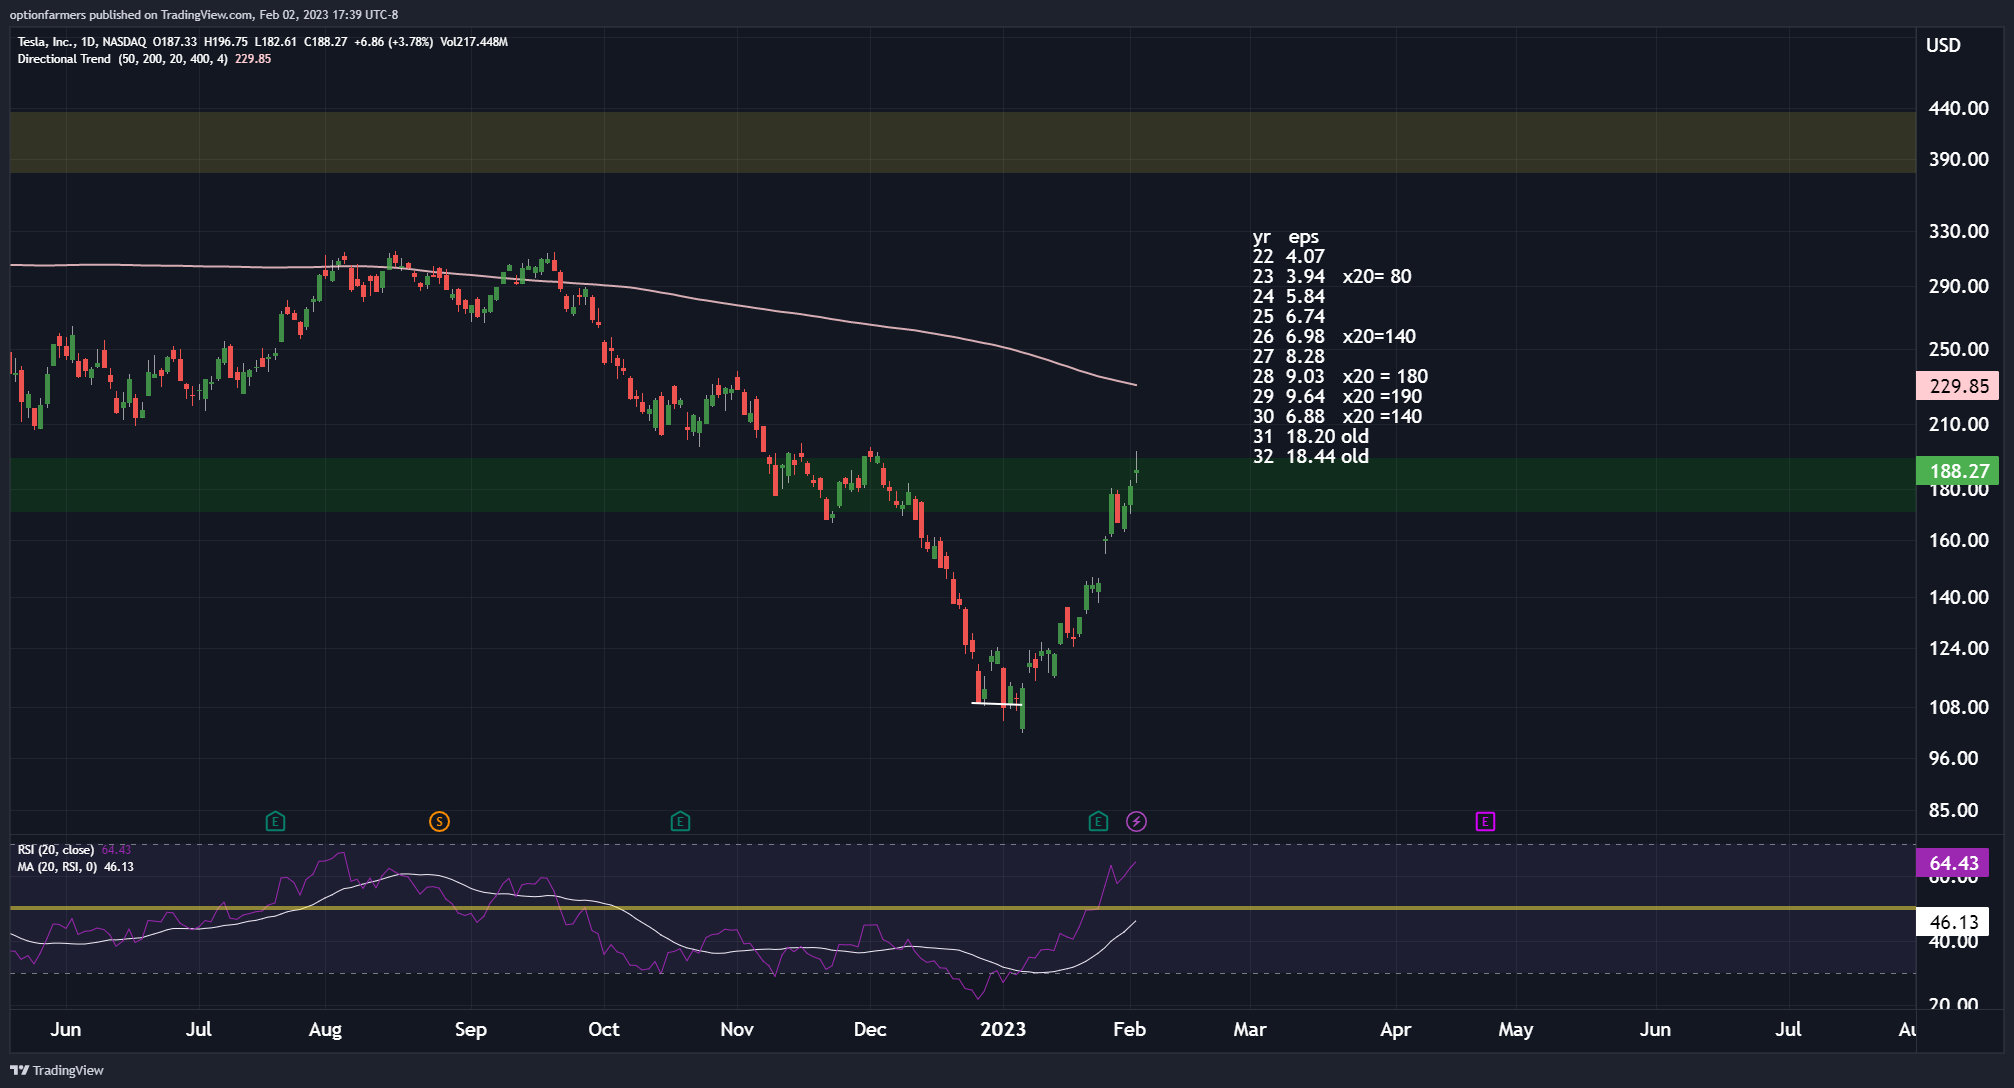Click the 250.00 price axis label
Screen dimensions: 2014x1088
click(1958, 349)
